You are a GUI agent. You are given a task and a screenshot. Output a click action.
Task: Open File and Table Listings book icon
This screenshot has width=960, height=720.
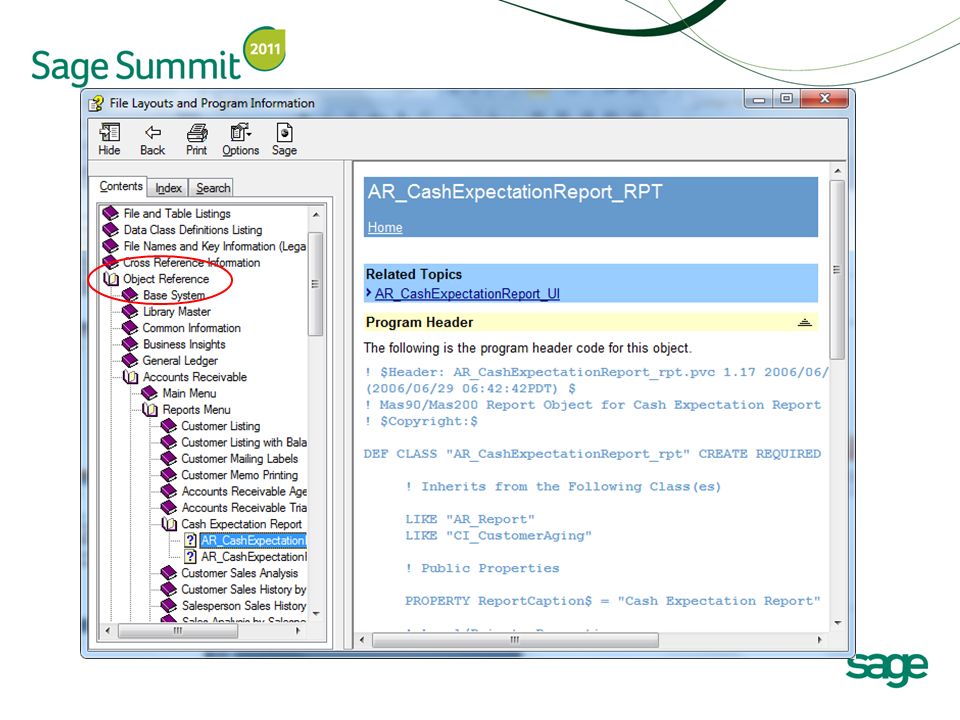point(111,213)
